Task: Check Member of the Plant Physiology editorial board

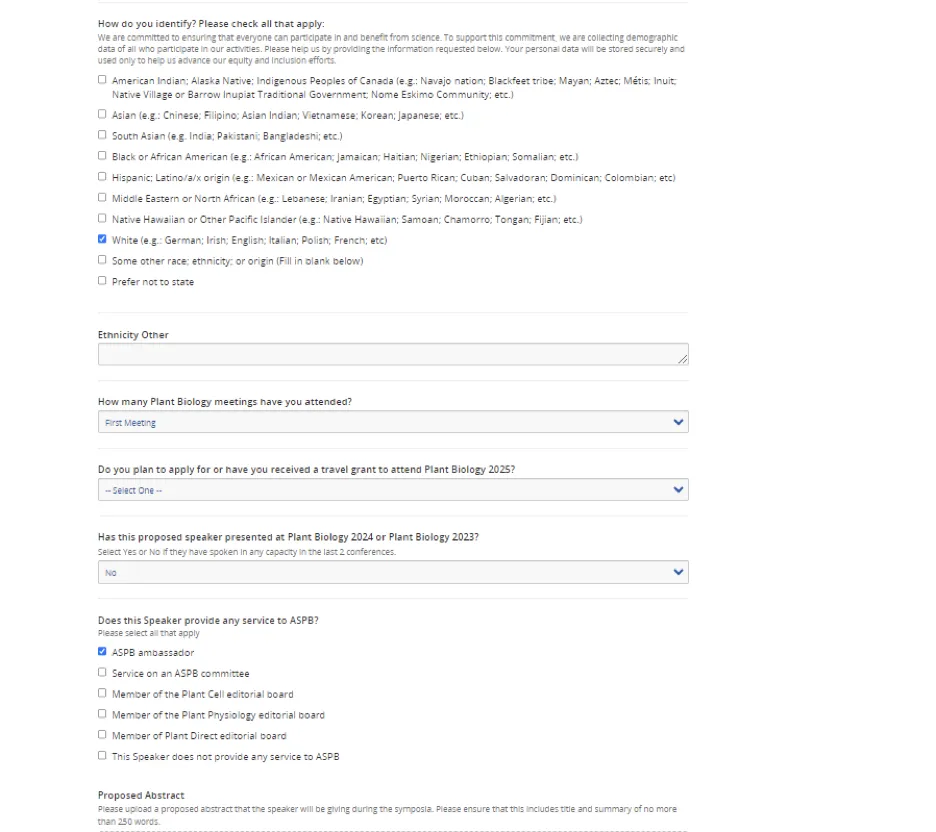Action: (102, 714)
